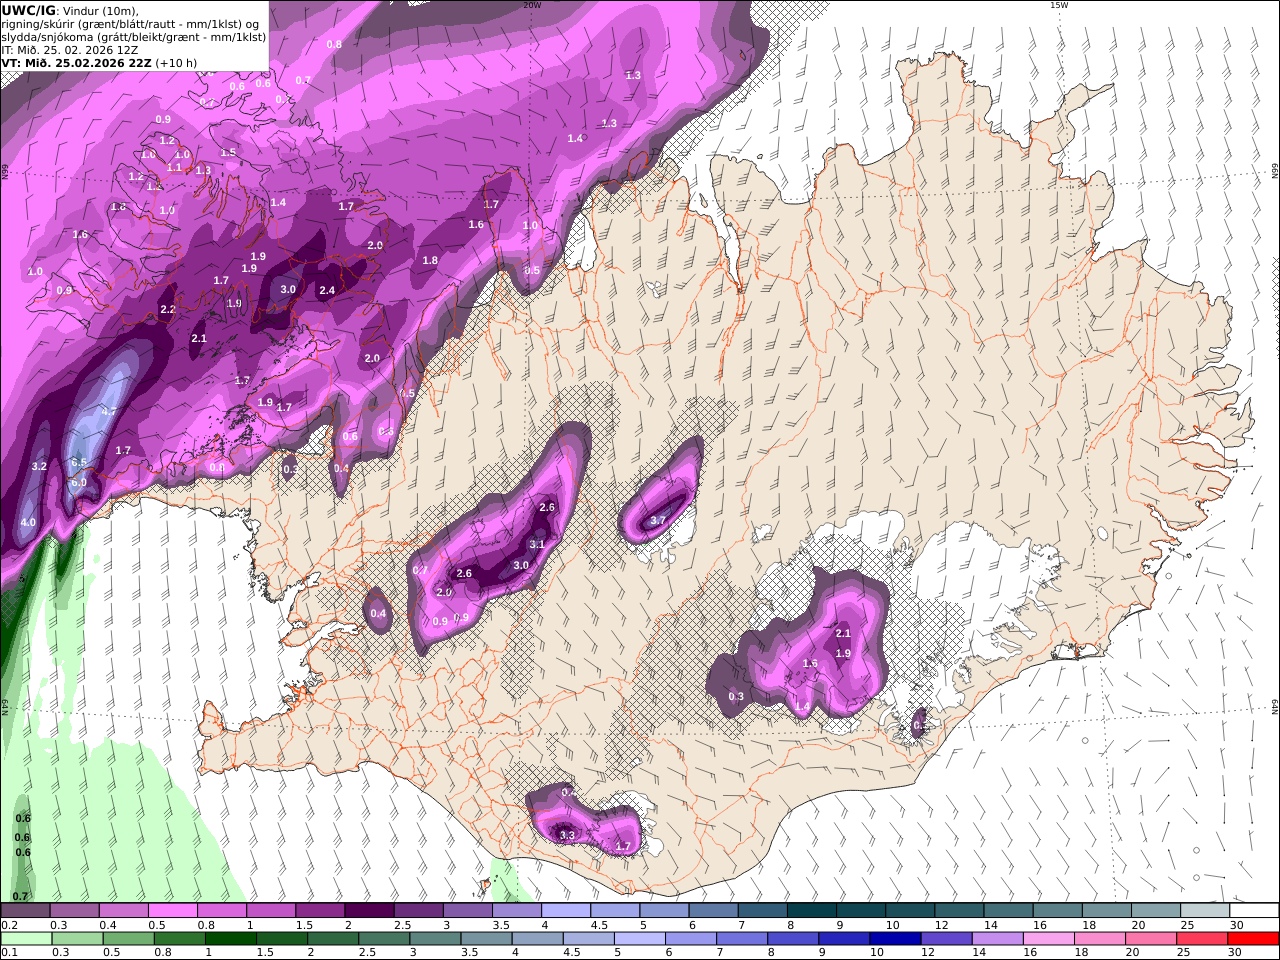Image resolution: width=1280 pixels, height=960 pixels.
Task: Click the '0.2' label under the upper legend
Action: (x=8, y=925)
